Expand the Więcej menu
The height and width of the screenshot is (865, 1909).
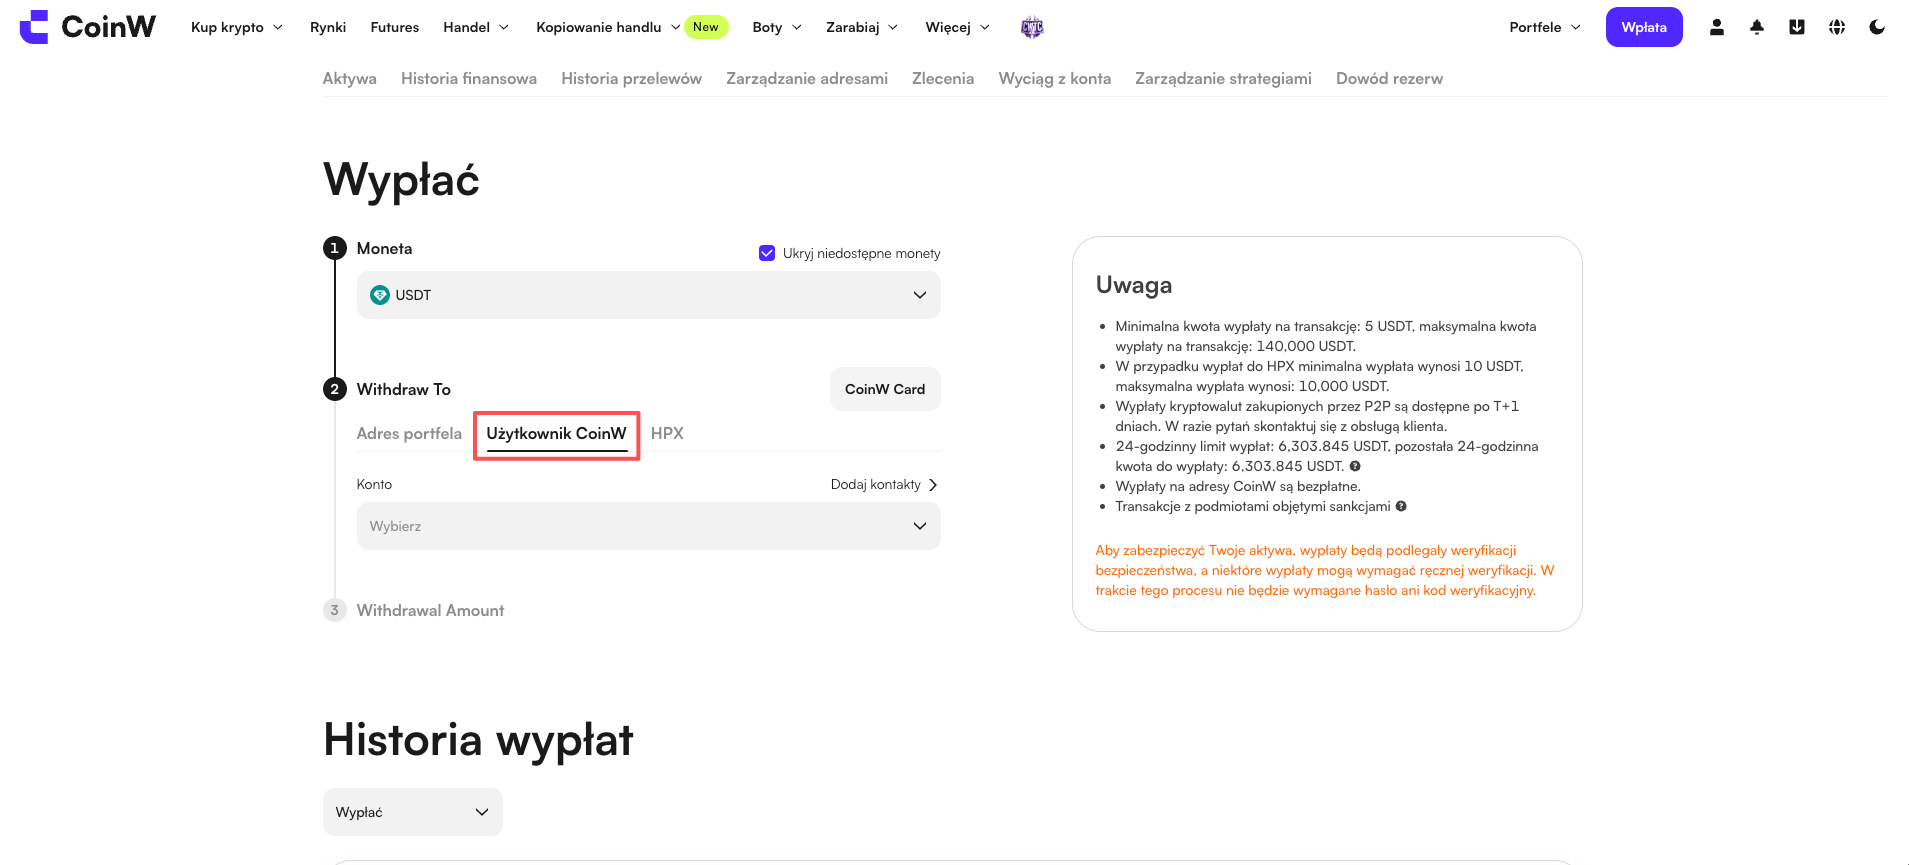pos(958,27)
